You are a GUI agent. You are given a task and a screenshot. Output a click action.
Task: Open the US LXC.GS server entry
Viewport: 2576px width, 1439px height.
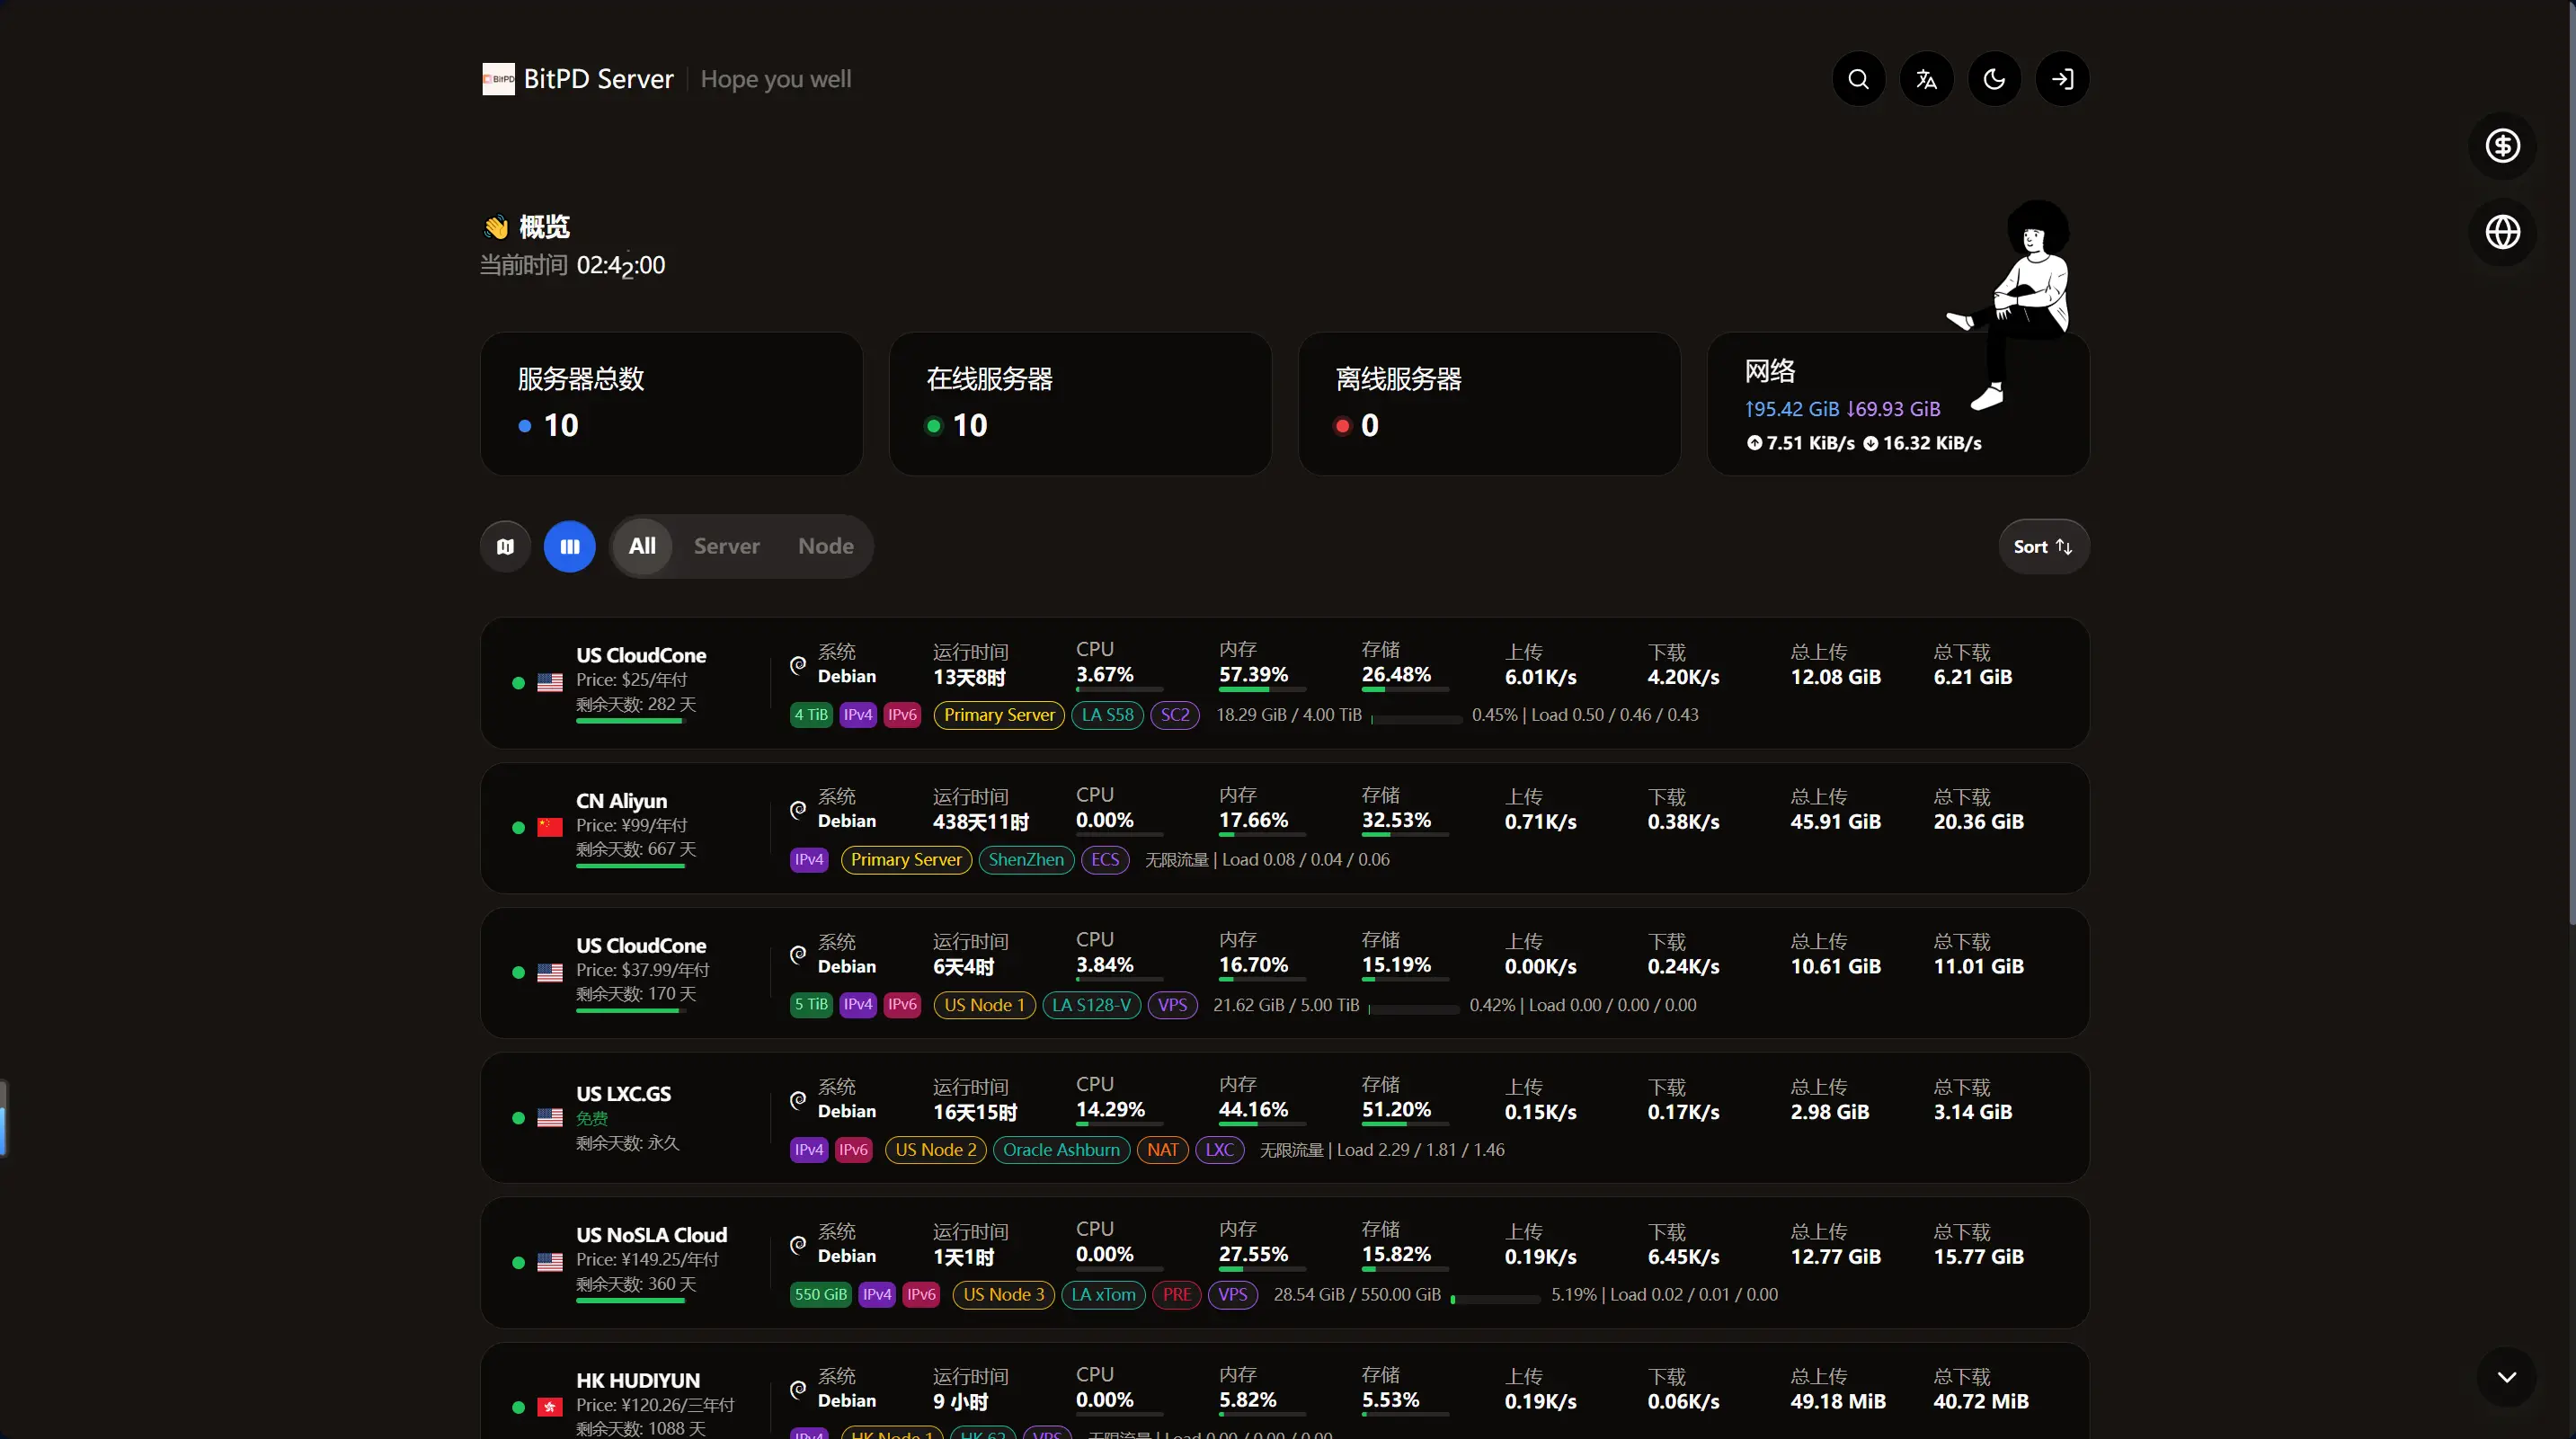click(x=1284, y=1117)
